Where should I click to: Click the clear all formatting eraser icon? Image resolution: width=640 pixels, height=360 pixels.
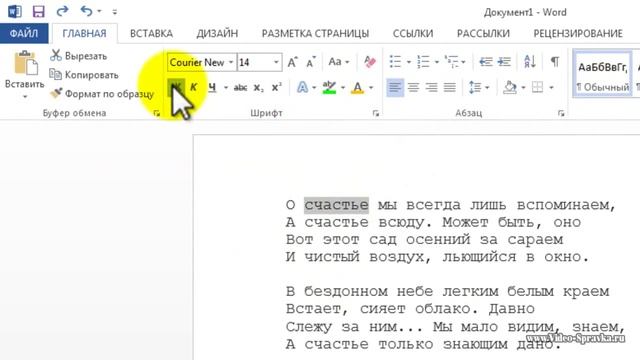(x=370, y=62)
